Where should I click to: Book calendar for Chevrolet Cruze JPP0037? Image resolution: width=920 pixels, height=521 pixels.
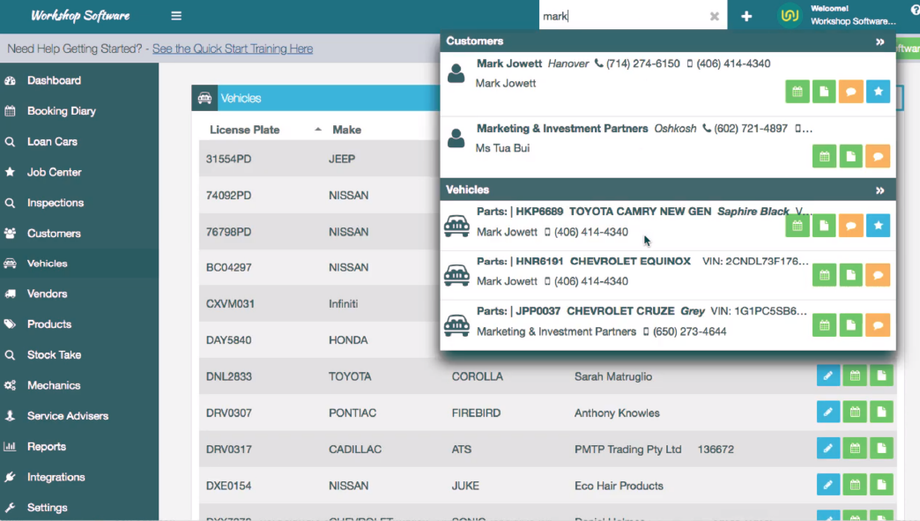(x=824, y=325)
